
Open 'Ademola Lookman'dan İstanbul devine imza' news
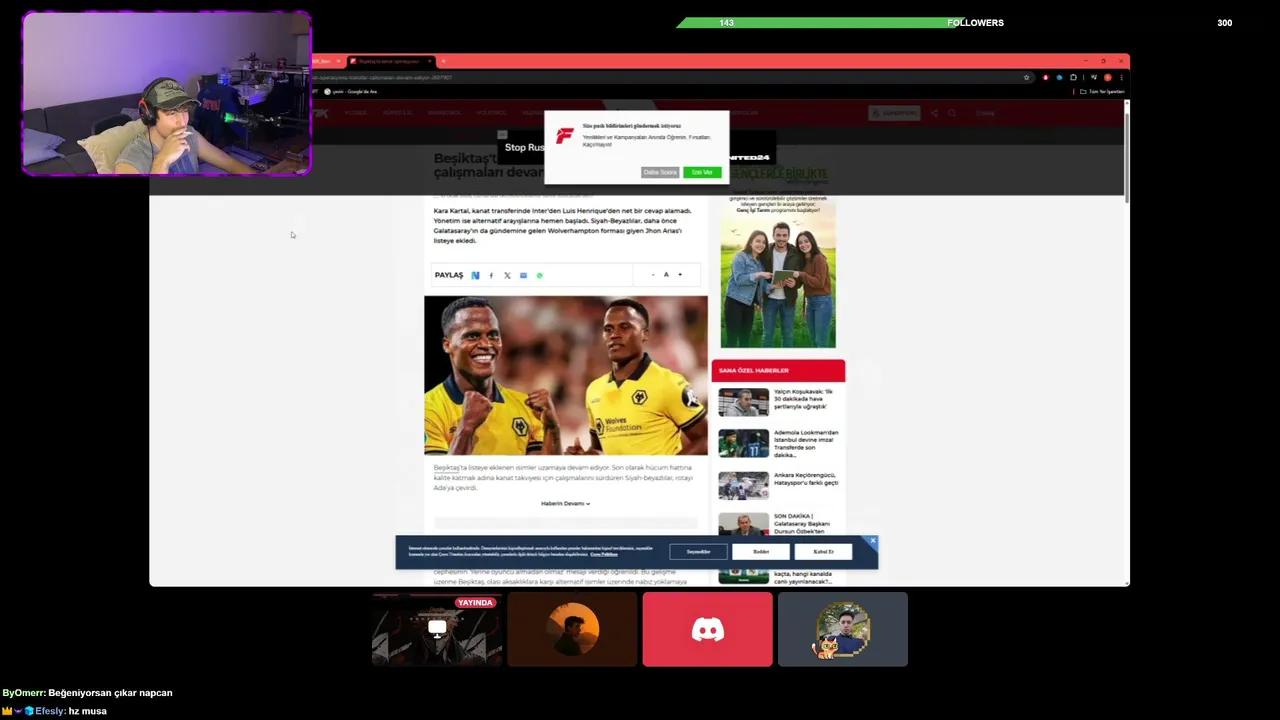(x=806, y=443)
